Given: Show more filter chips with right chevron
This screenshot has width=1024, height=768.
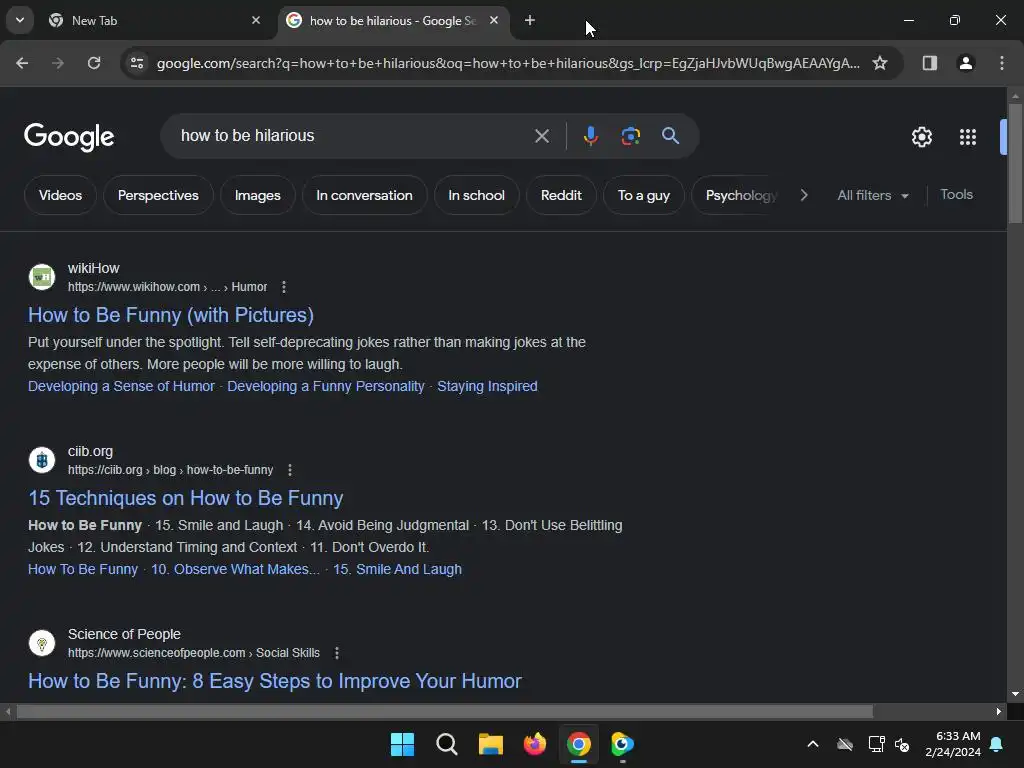Looking at the screenshot, I should tap(804, 195).
